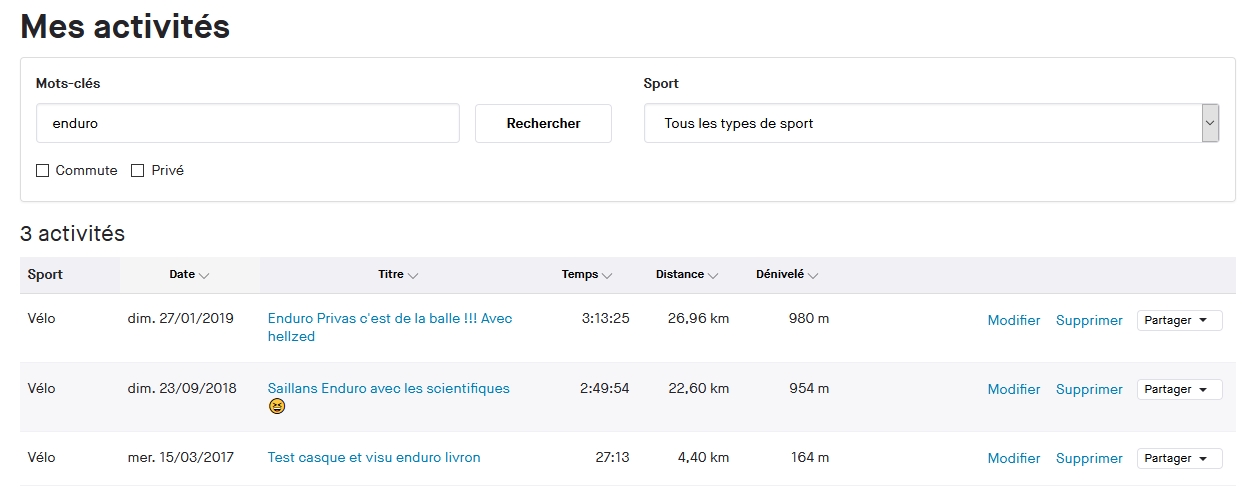
Task: Click Modifier for the Enduro Privas activity
Action: tap(1014, 320)
